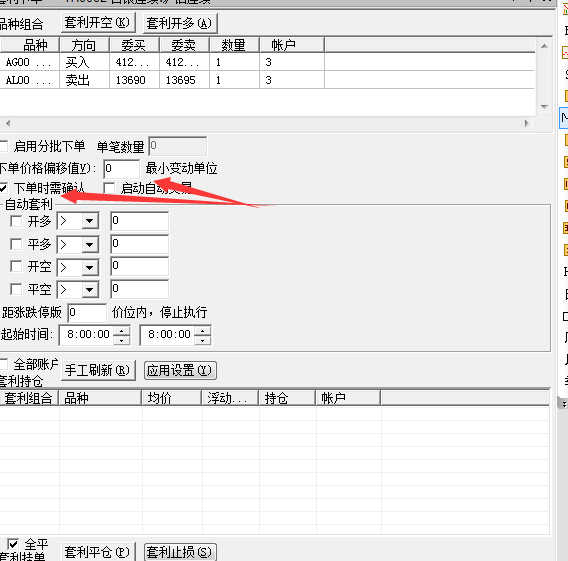This screenshot has height=561, width=568.
Task: Click the 套利止损 (S) button
Action: (x=180, y=553)
